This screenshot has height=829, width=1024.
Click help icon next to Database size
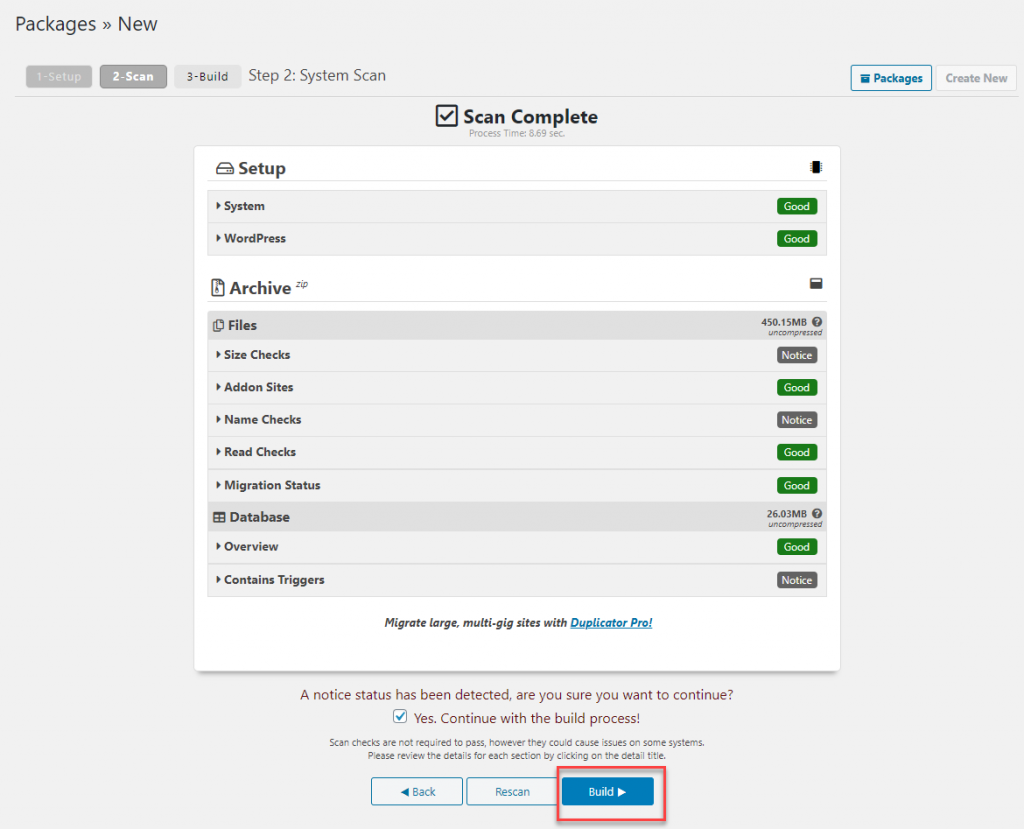point(817,513)
